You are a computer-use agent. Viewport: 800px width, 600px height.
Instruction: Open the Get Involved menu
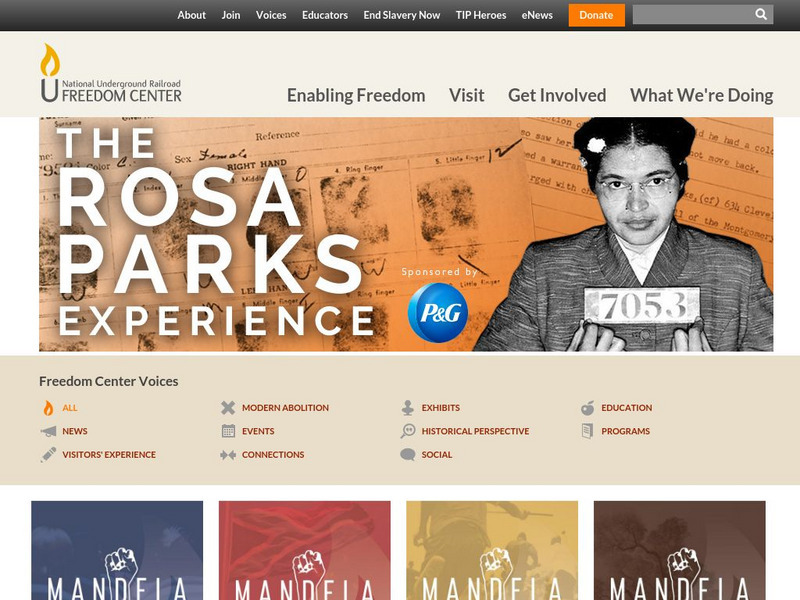(557, 95)
